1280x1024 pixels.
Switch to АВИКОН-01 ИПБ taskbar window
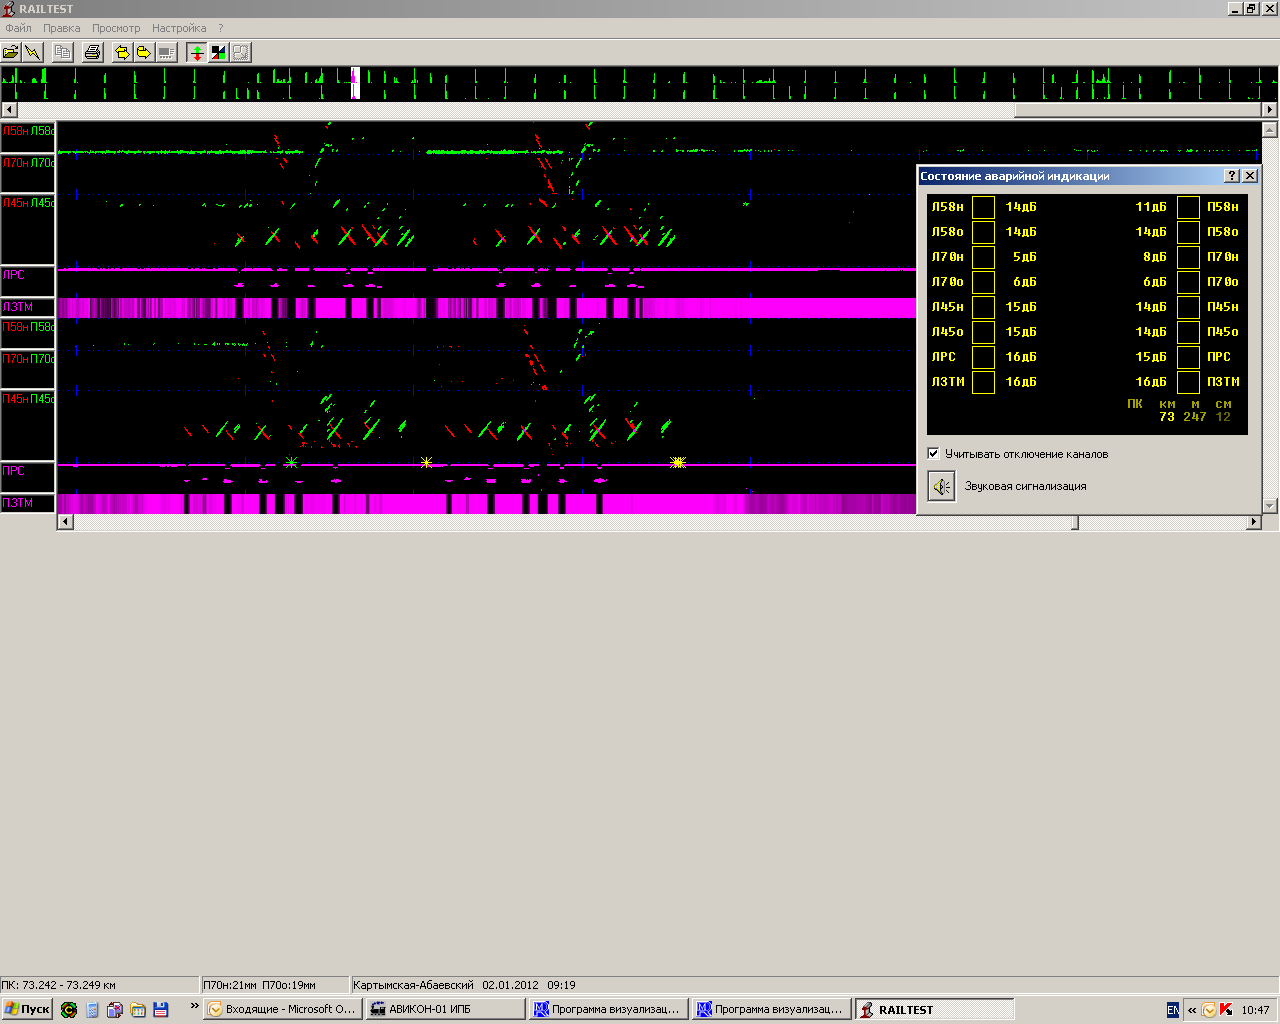click(445, 1009)
